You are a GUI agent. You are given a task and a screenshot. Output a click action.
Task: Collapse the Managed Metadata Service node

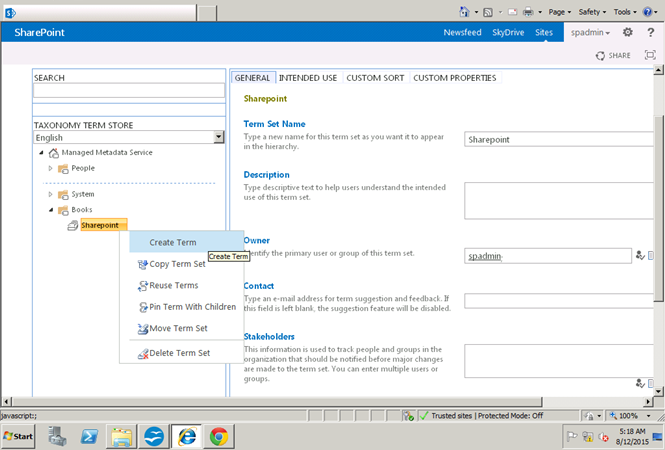[x=41, y=152]
